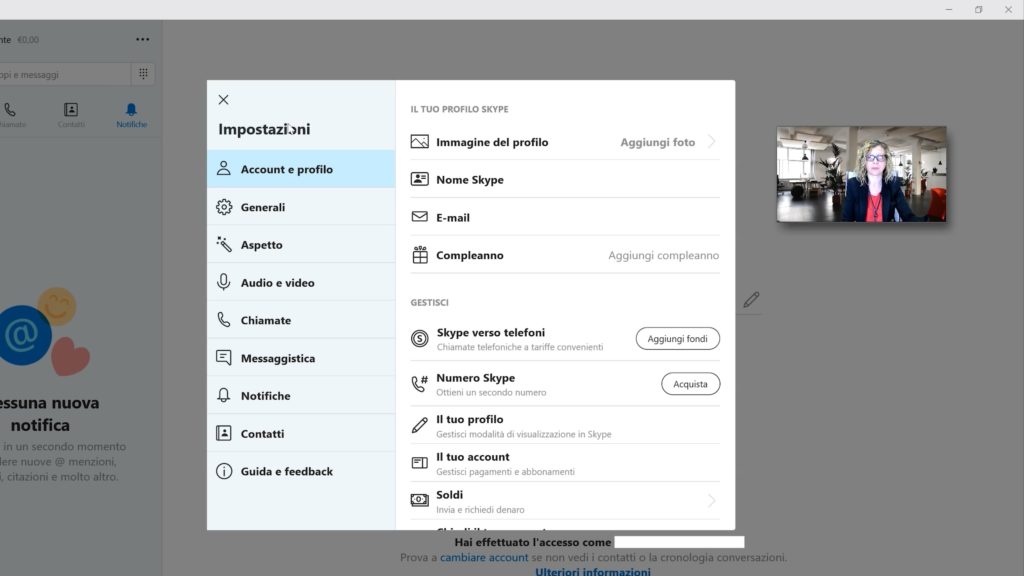
Task: Click the Immagine del profilo camera icon
Action: 419,142
